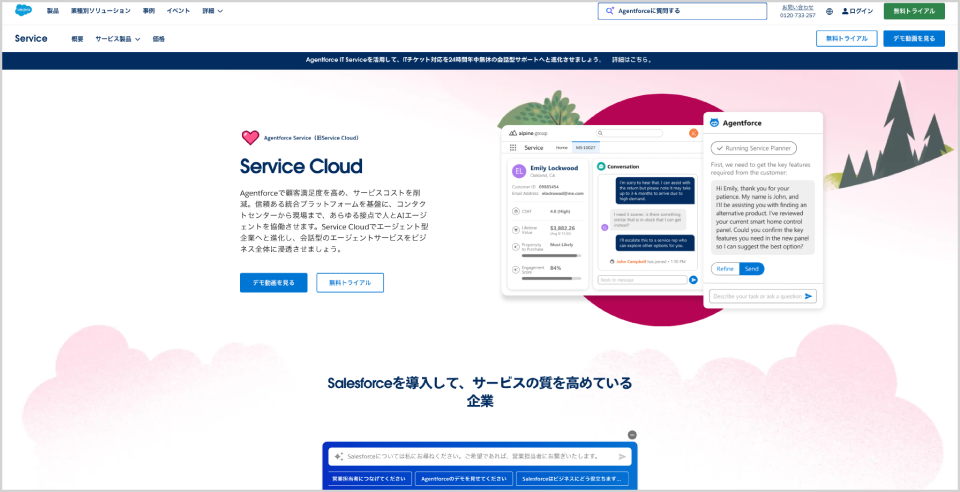Screen dimensions: 960x492
Task: Follow the 詳細はこちら banner link
Action: pos(632,60)
